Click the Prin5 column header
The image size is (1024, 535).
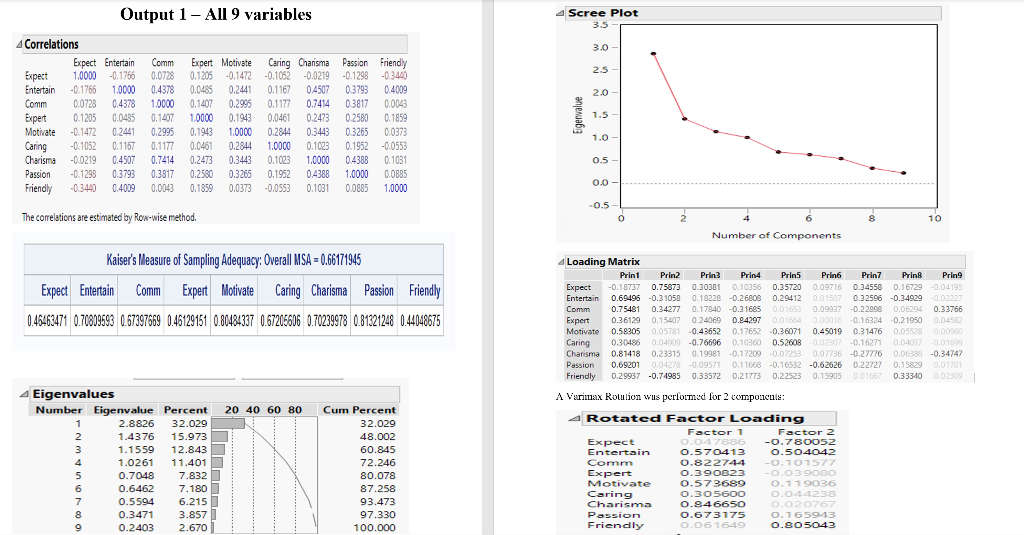pos(791,276)
